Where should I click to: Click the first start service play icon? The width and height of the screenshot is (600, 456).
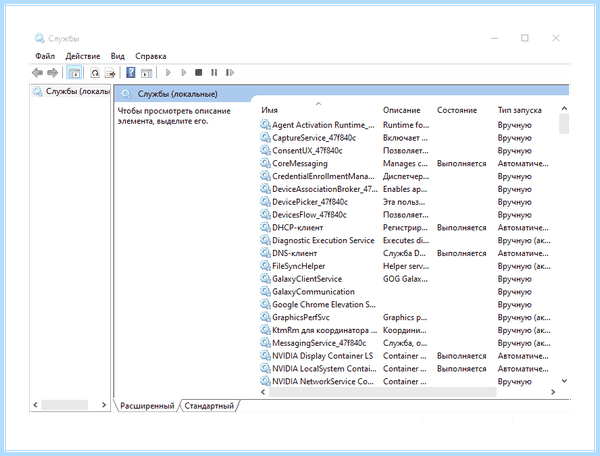[168, 72]
